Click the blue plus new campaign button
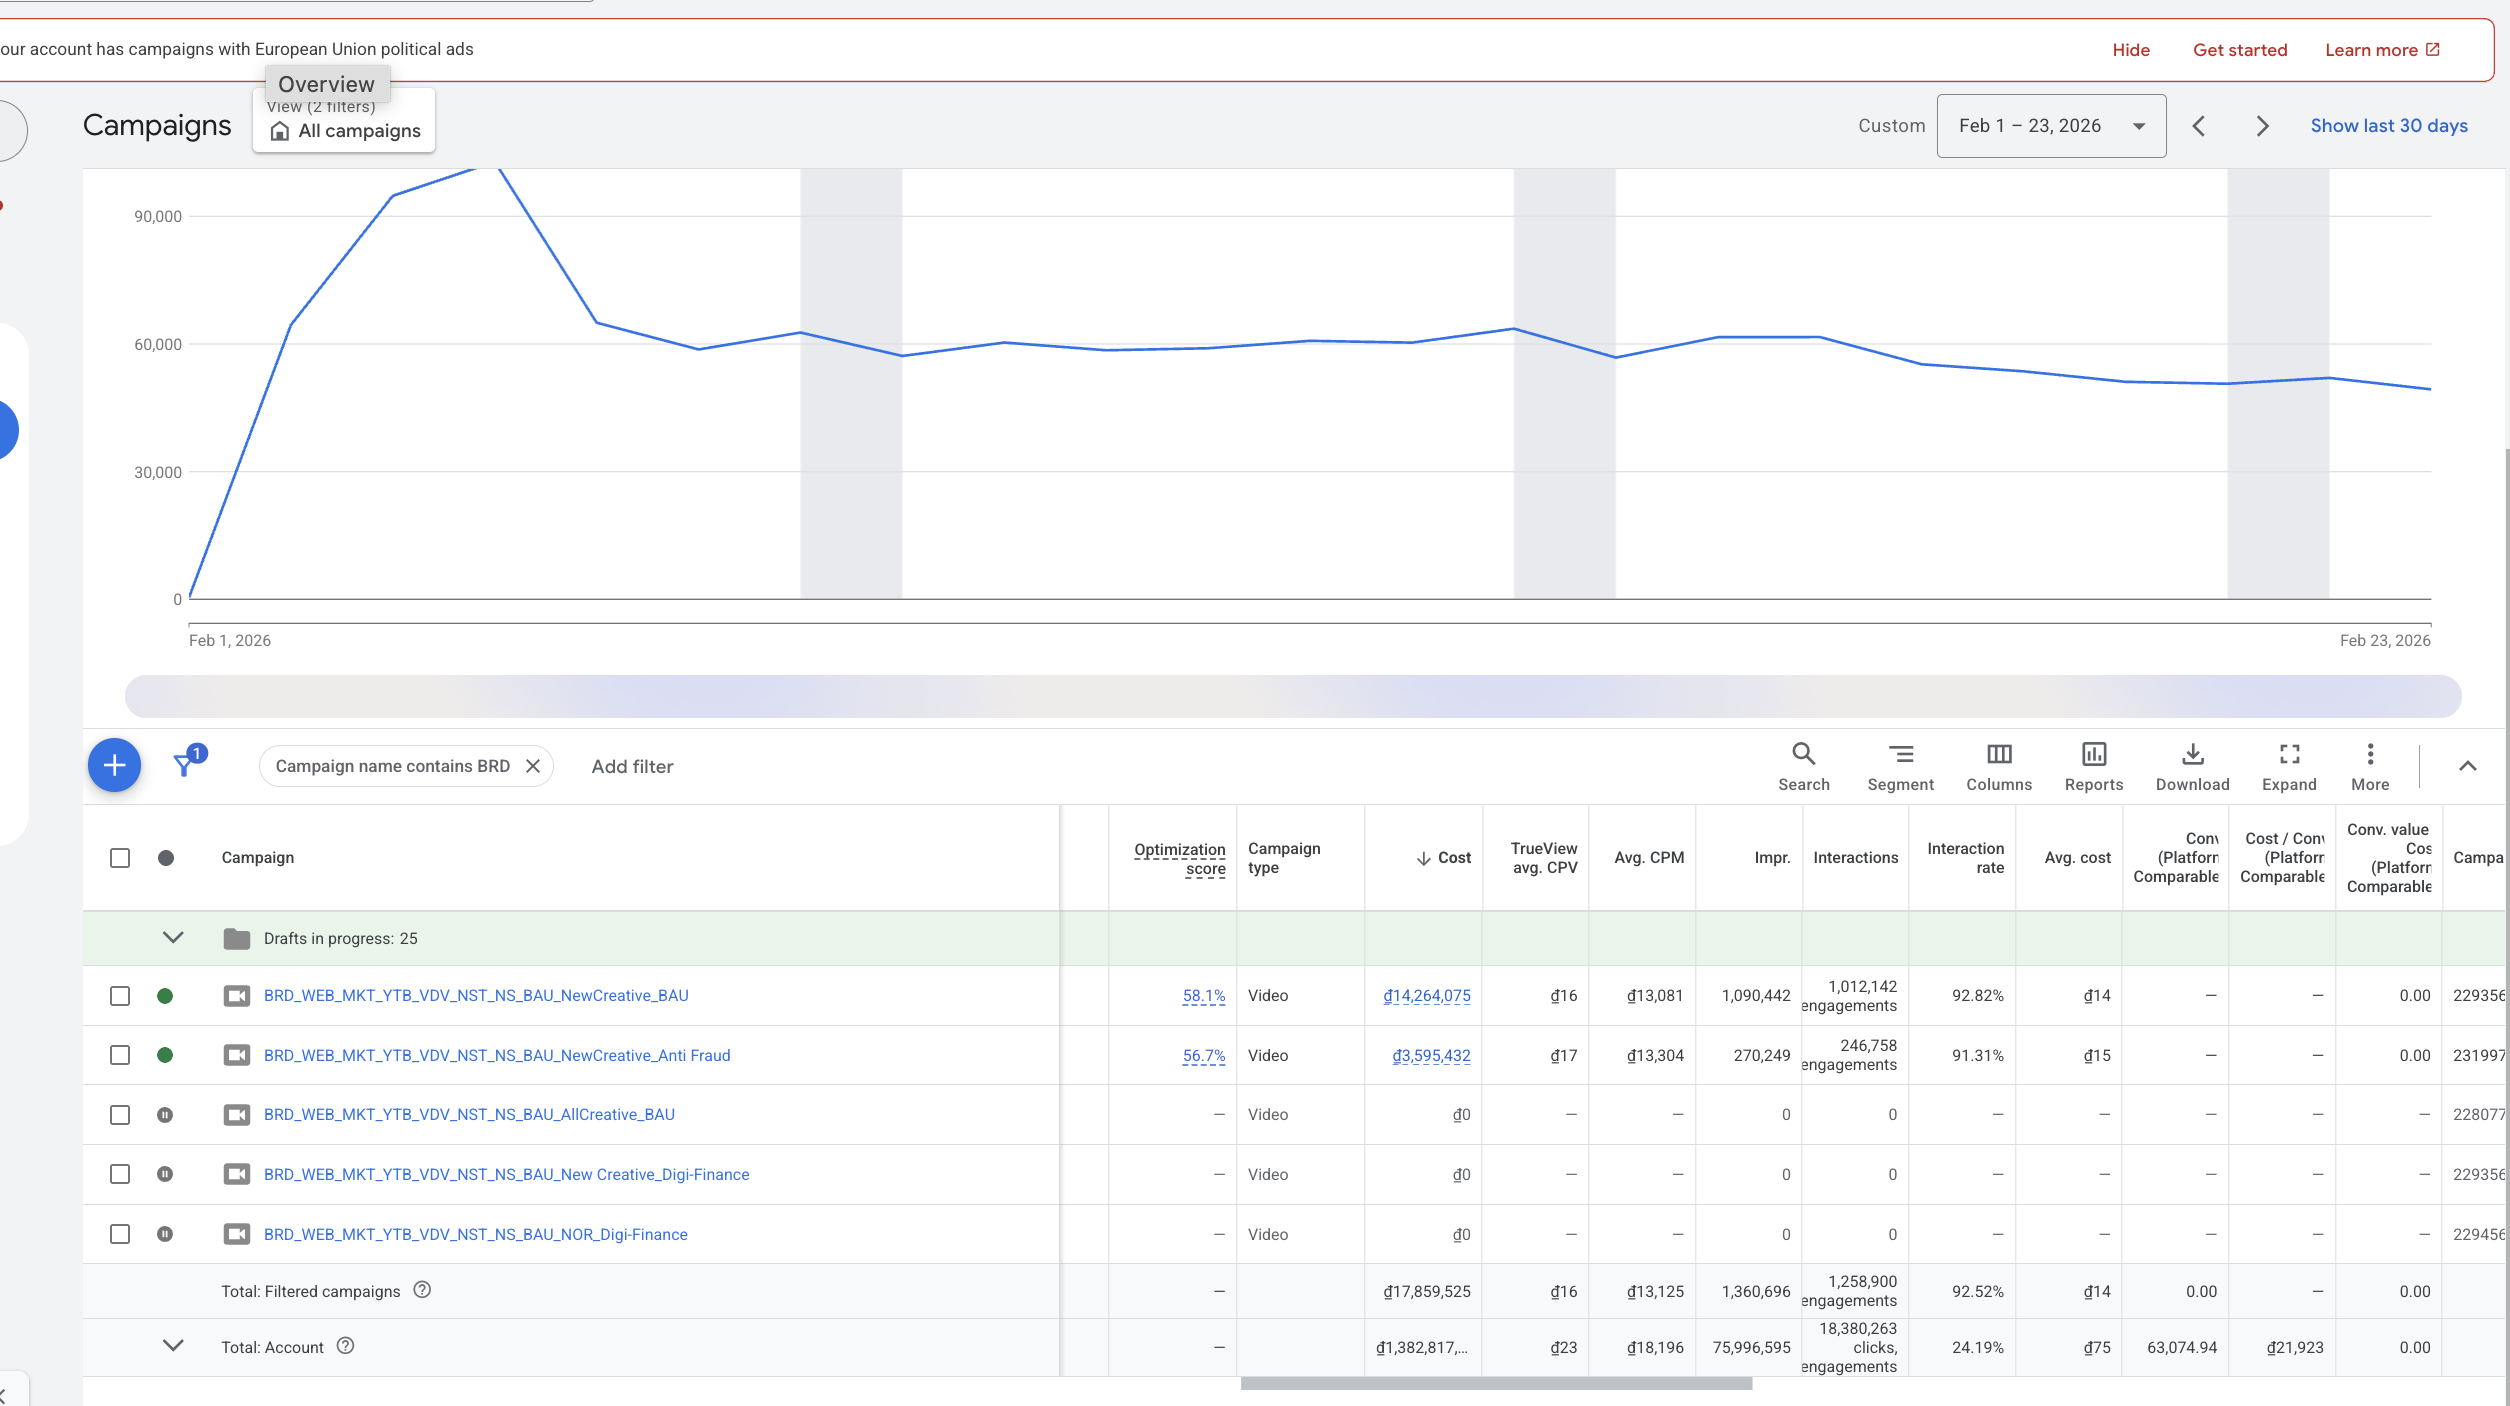Image resolution: width=2510 pixels, height=1406 pixels. (114, 765)
